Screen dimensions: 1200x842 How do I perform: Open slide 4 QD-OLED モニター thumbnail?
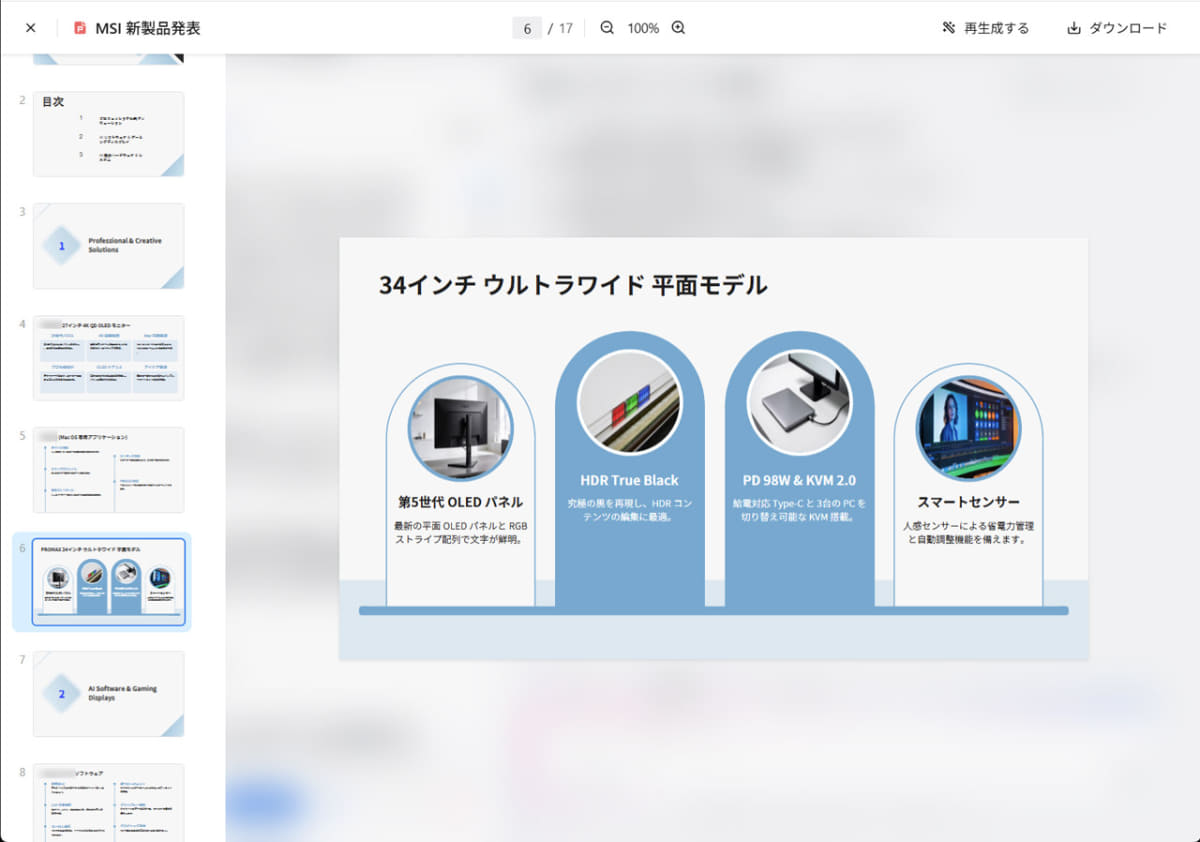click(x=108, y=358)
